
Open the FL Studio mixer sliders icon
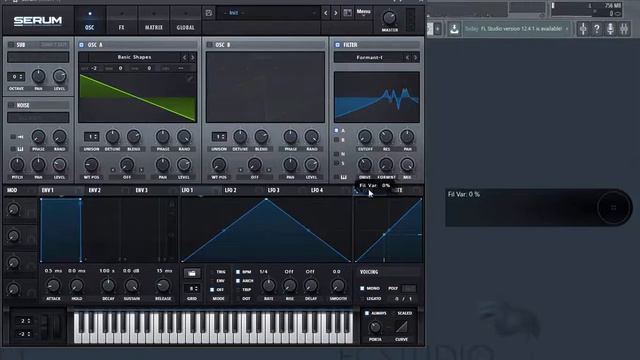(624, 29)
